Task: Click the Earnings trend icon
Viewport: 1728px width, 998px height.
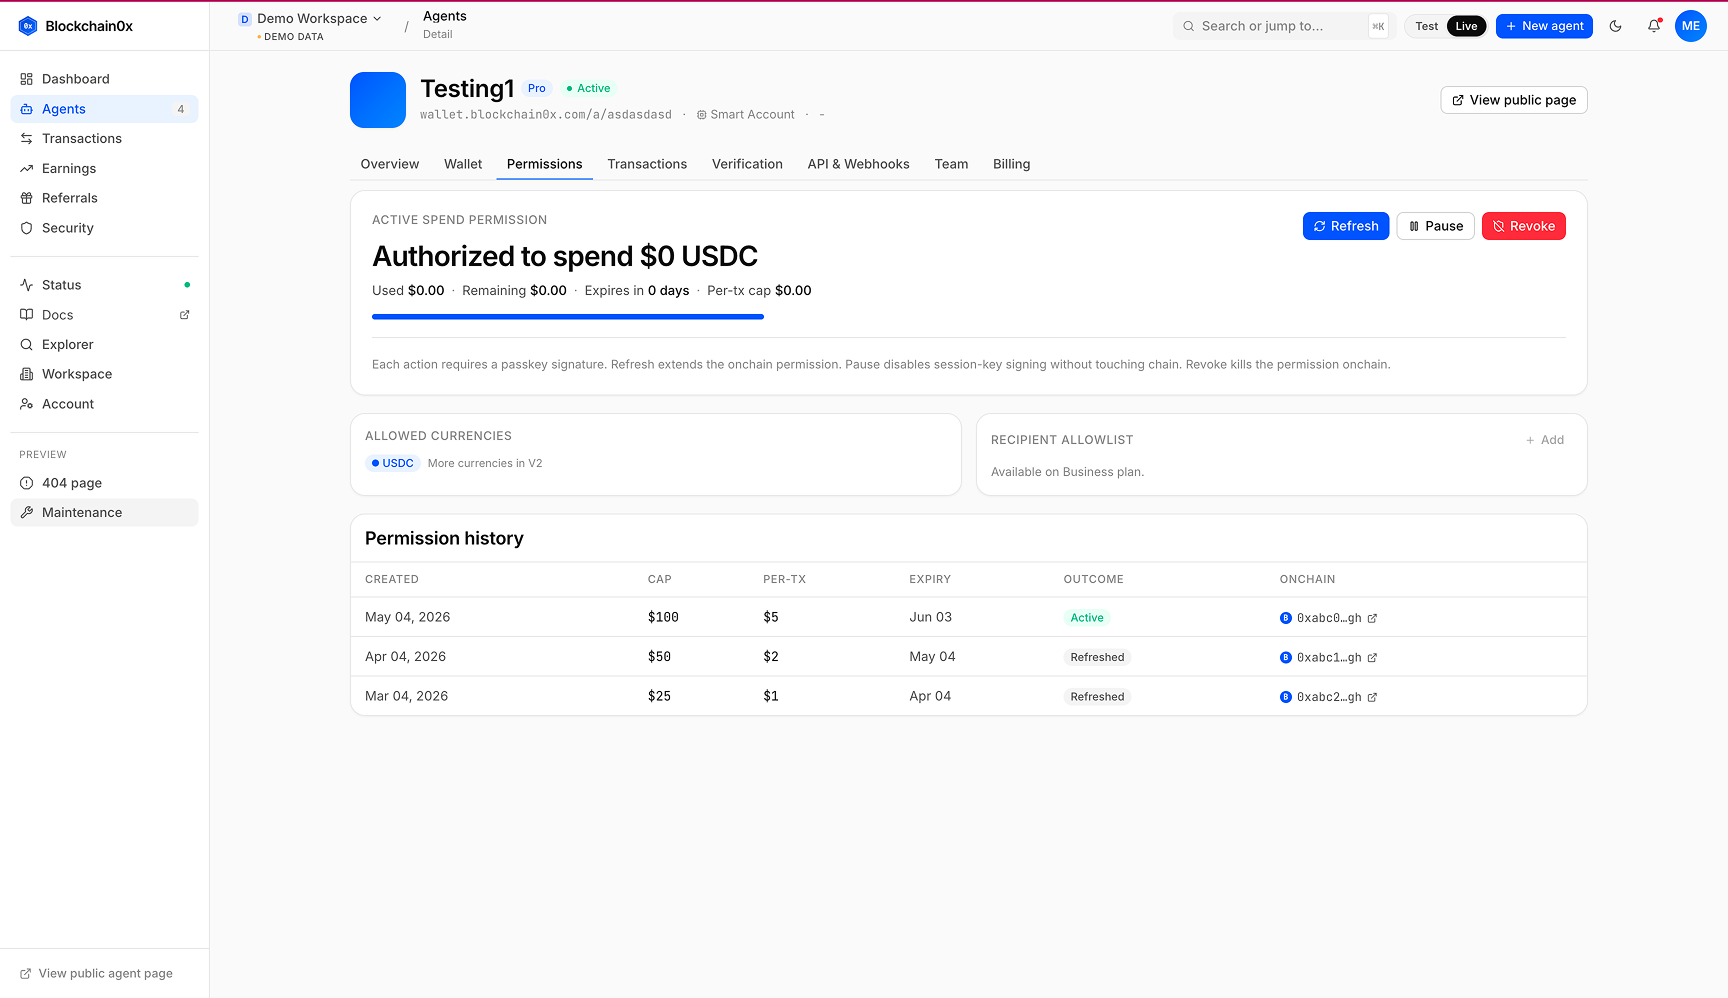Action: [x=27, y=169]
